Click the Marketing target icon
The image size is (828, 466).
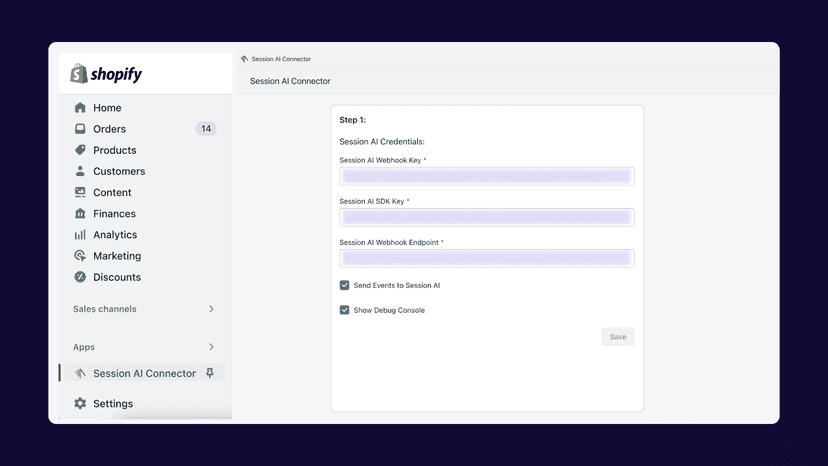(x=80, y=256)
